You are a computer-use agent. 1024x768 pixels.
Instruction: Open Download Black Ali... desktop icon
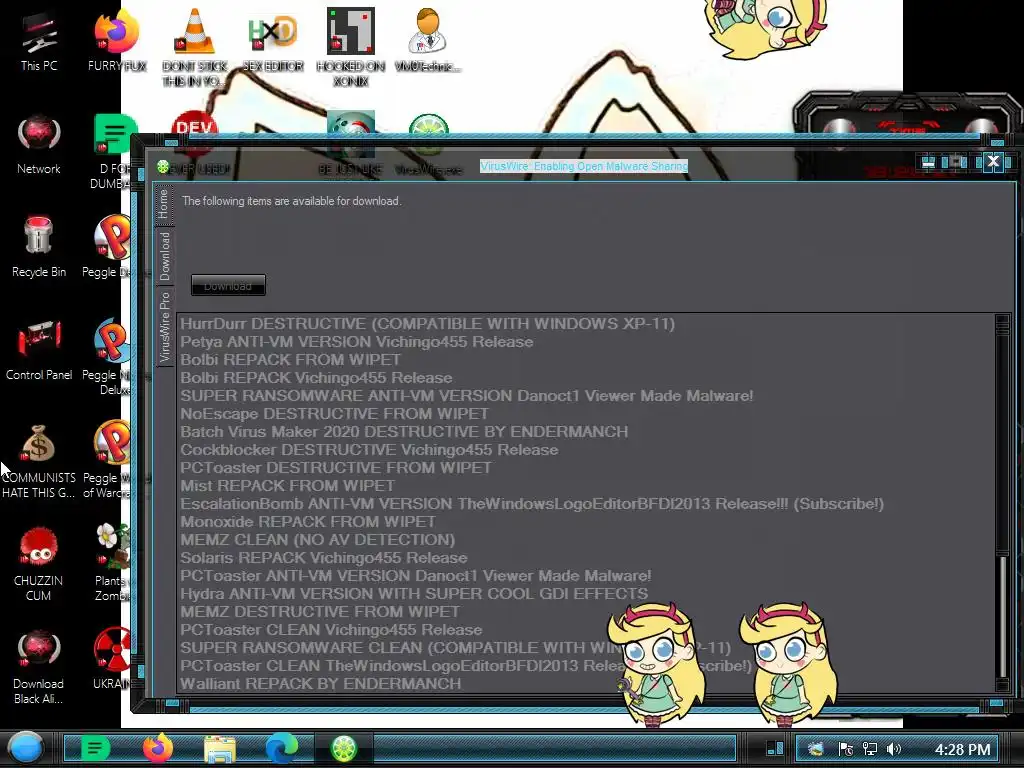click(39, 667)
